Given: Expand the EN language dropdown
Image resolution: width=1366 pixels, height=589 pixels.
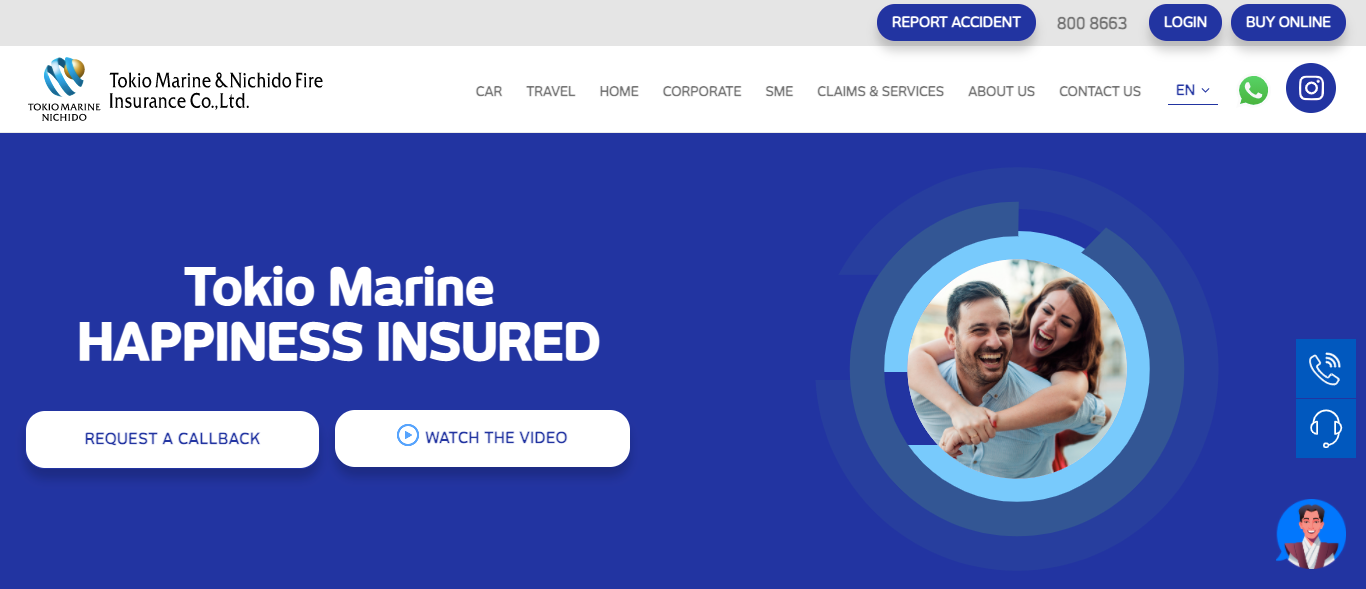Looking at the screenshot, I should [x=1193, y=90].
